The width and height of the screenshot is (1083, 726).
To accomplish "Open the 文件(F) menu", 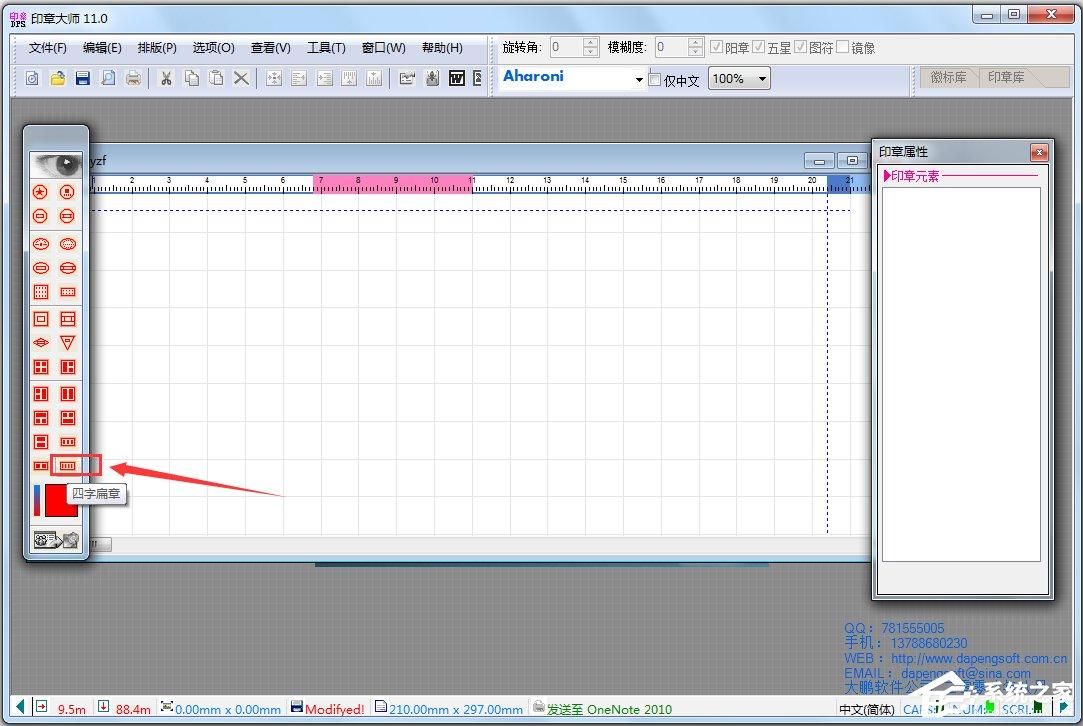I will 48,48.
